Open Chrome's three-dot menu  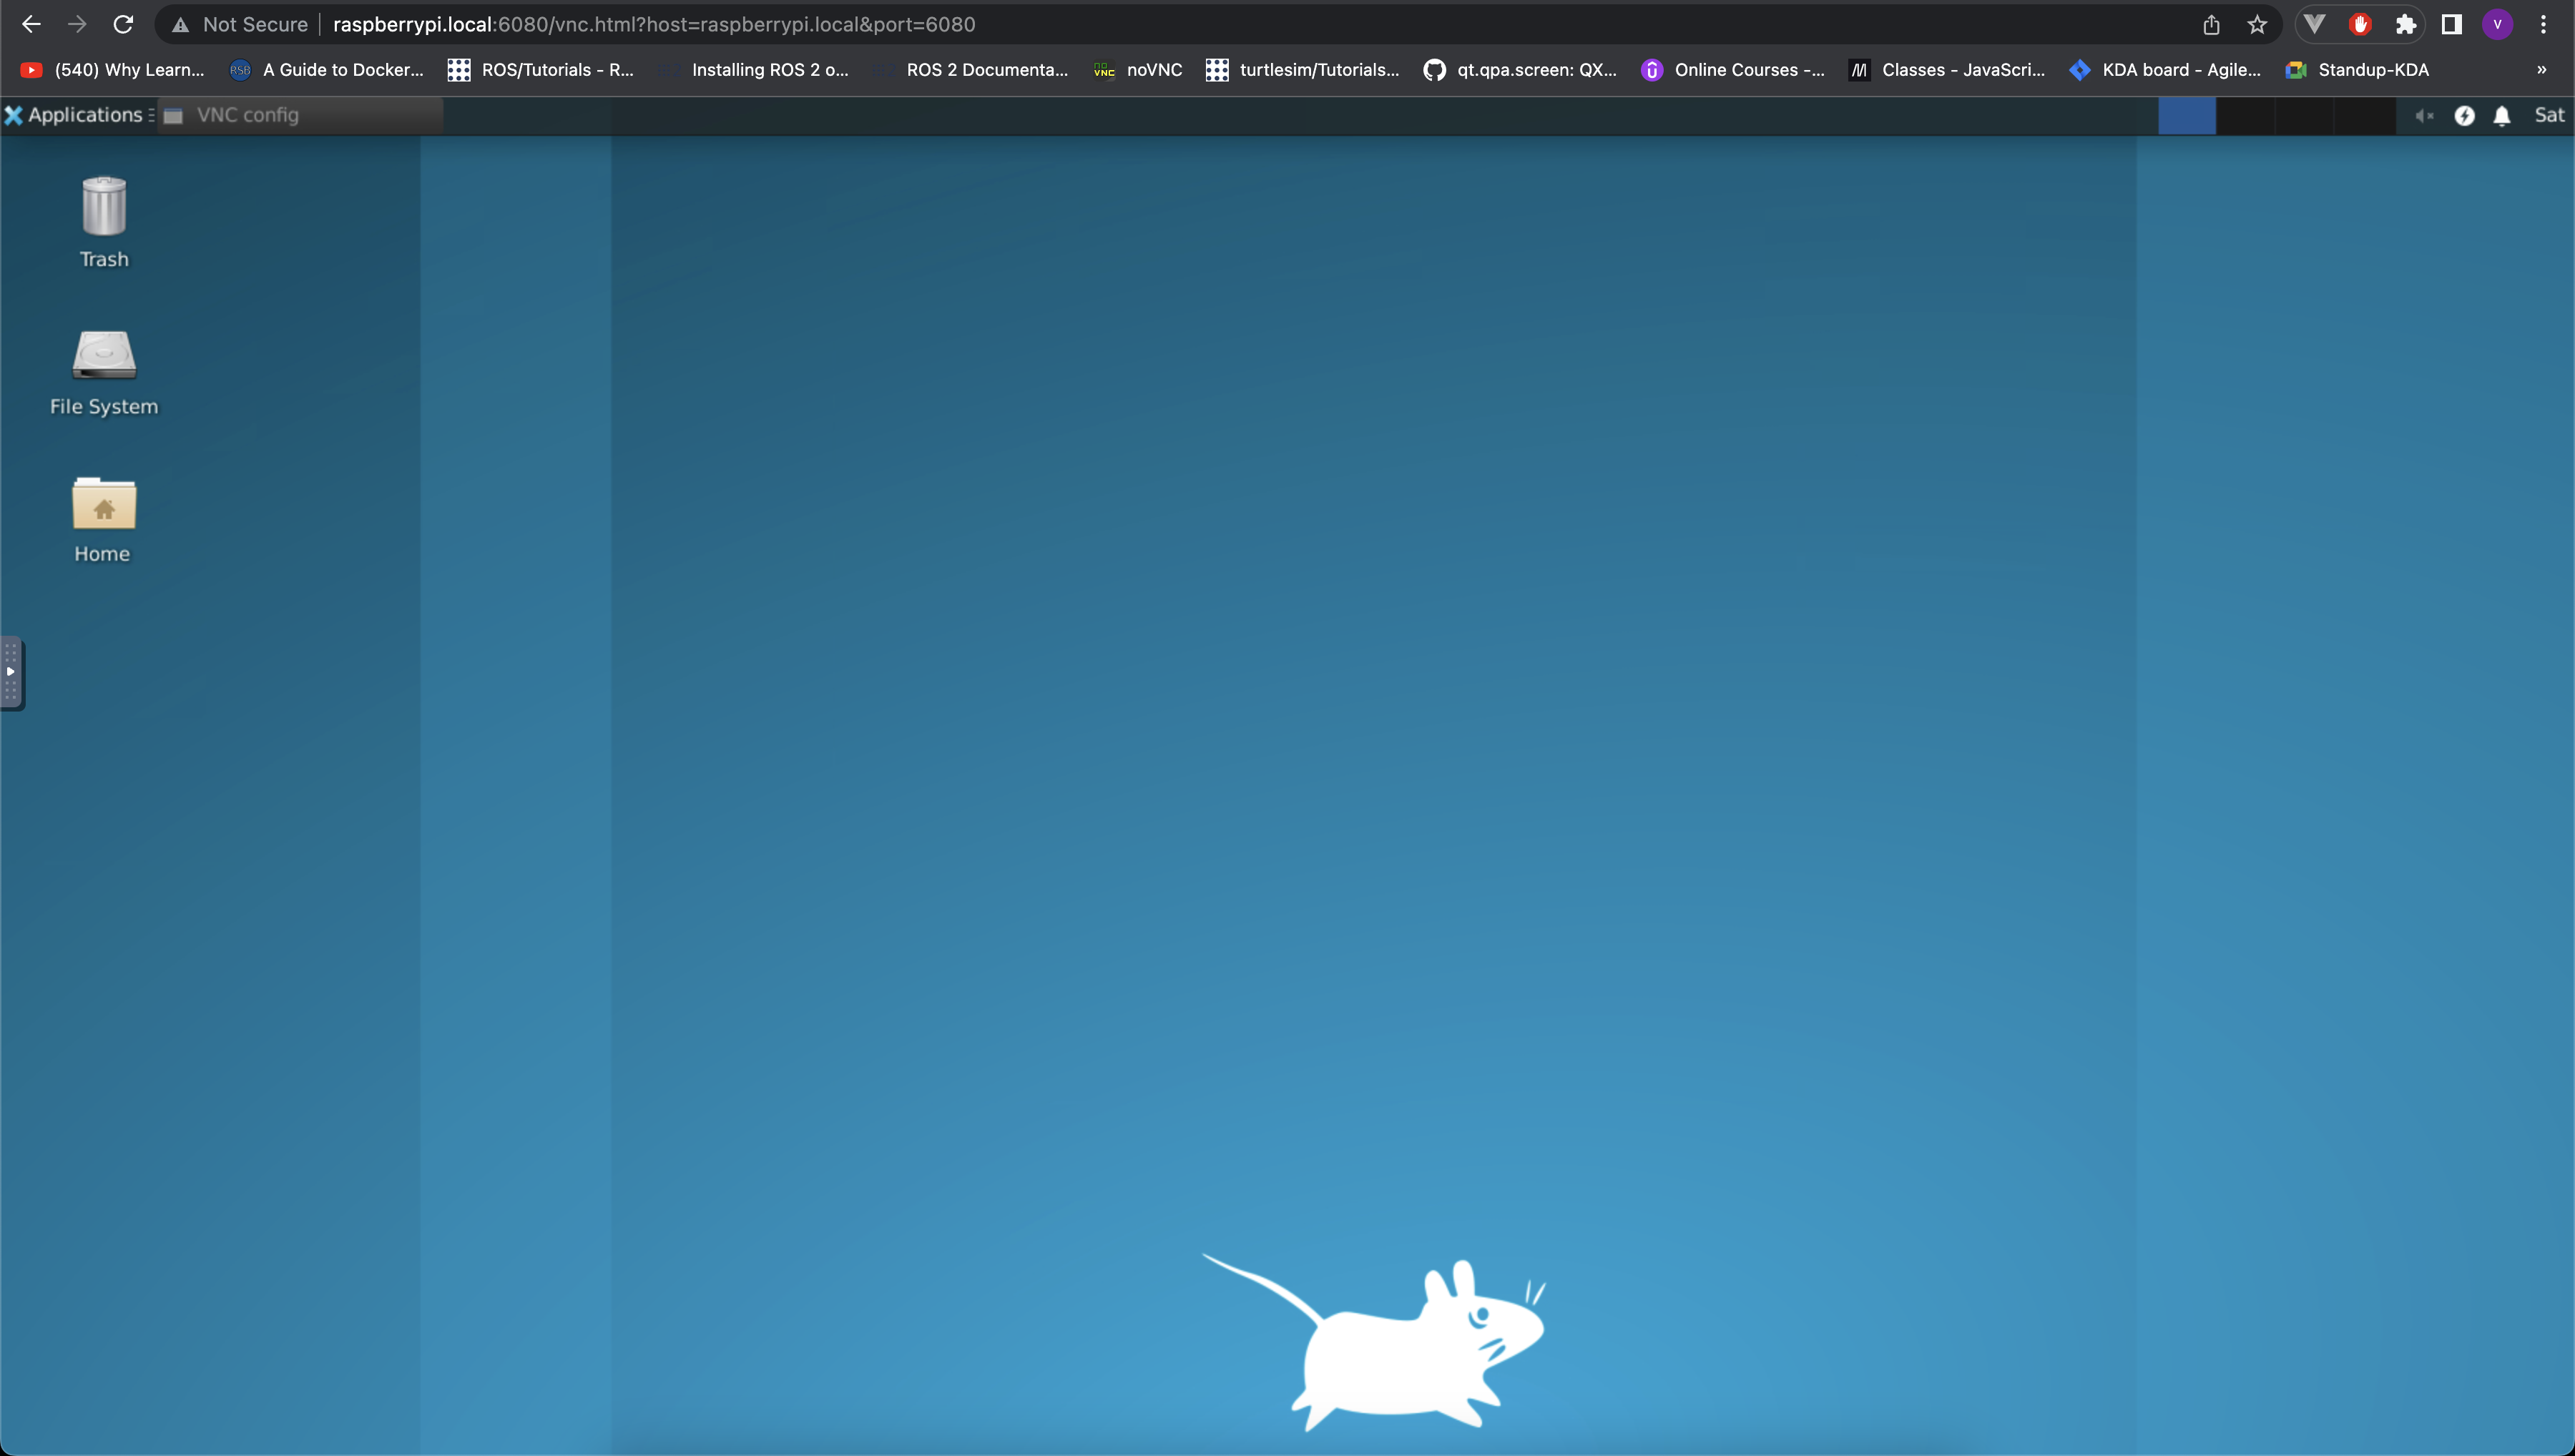[x=2543, y=25]
